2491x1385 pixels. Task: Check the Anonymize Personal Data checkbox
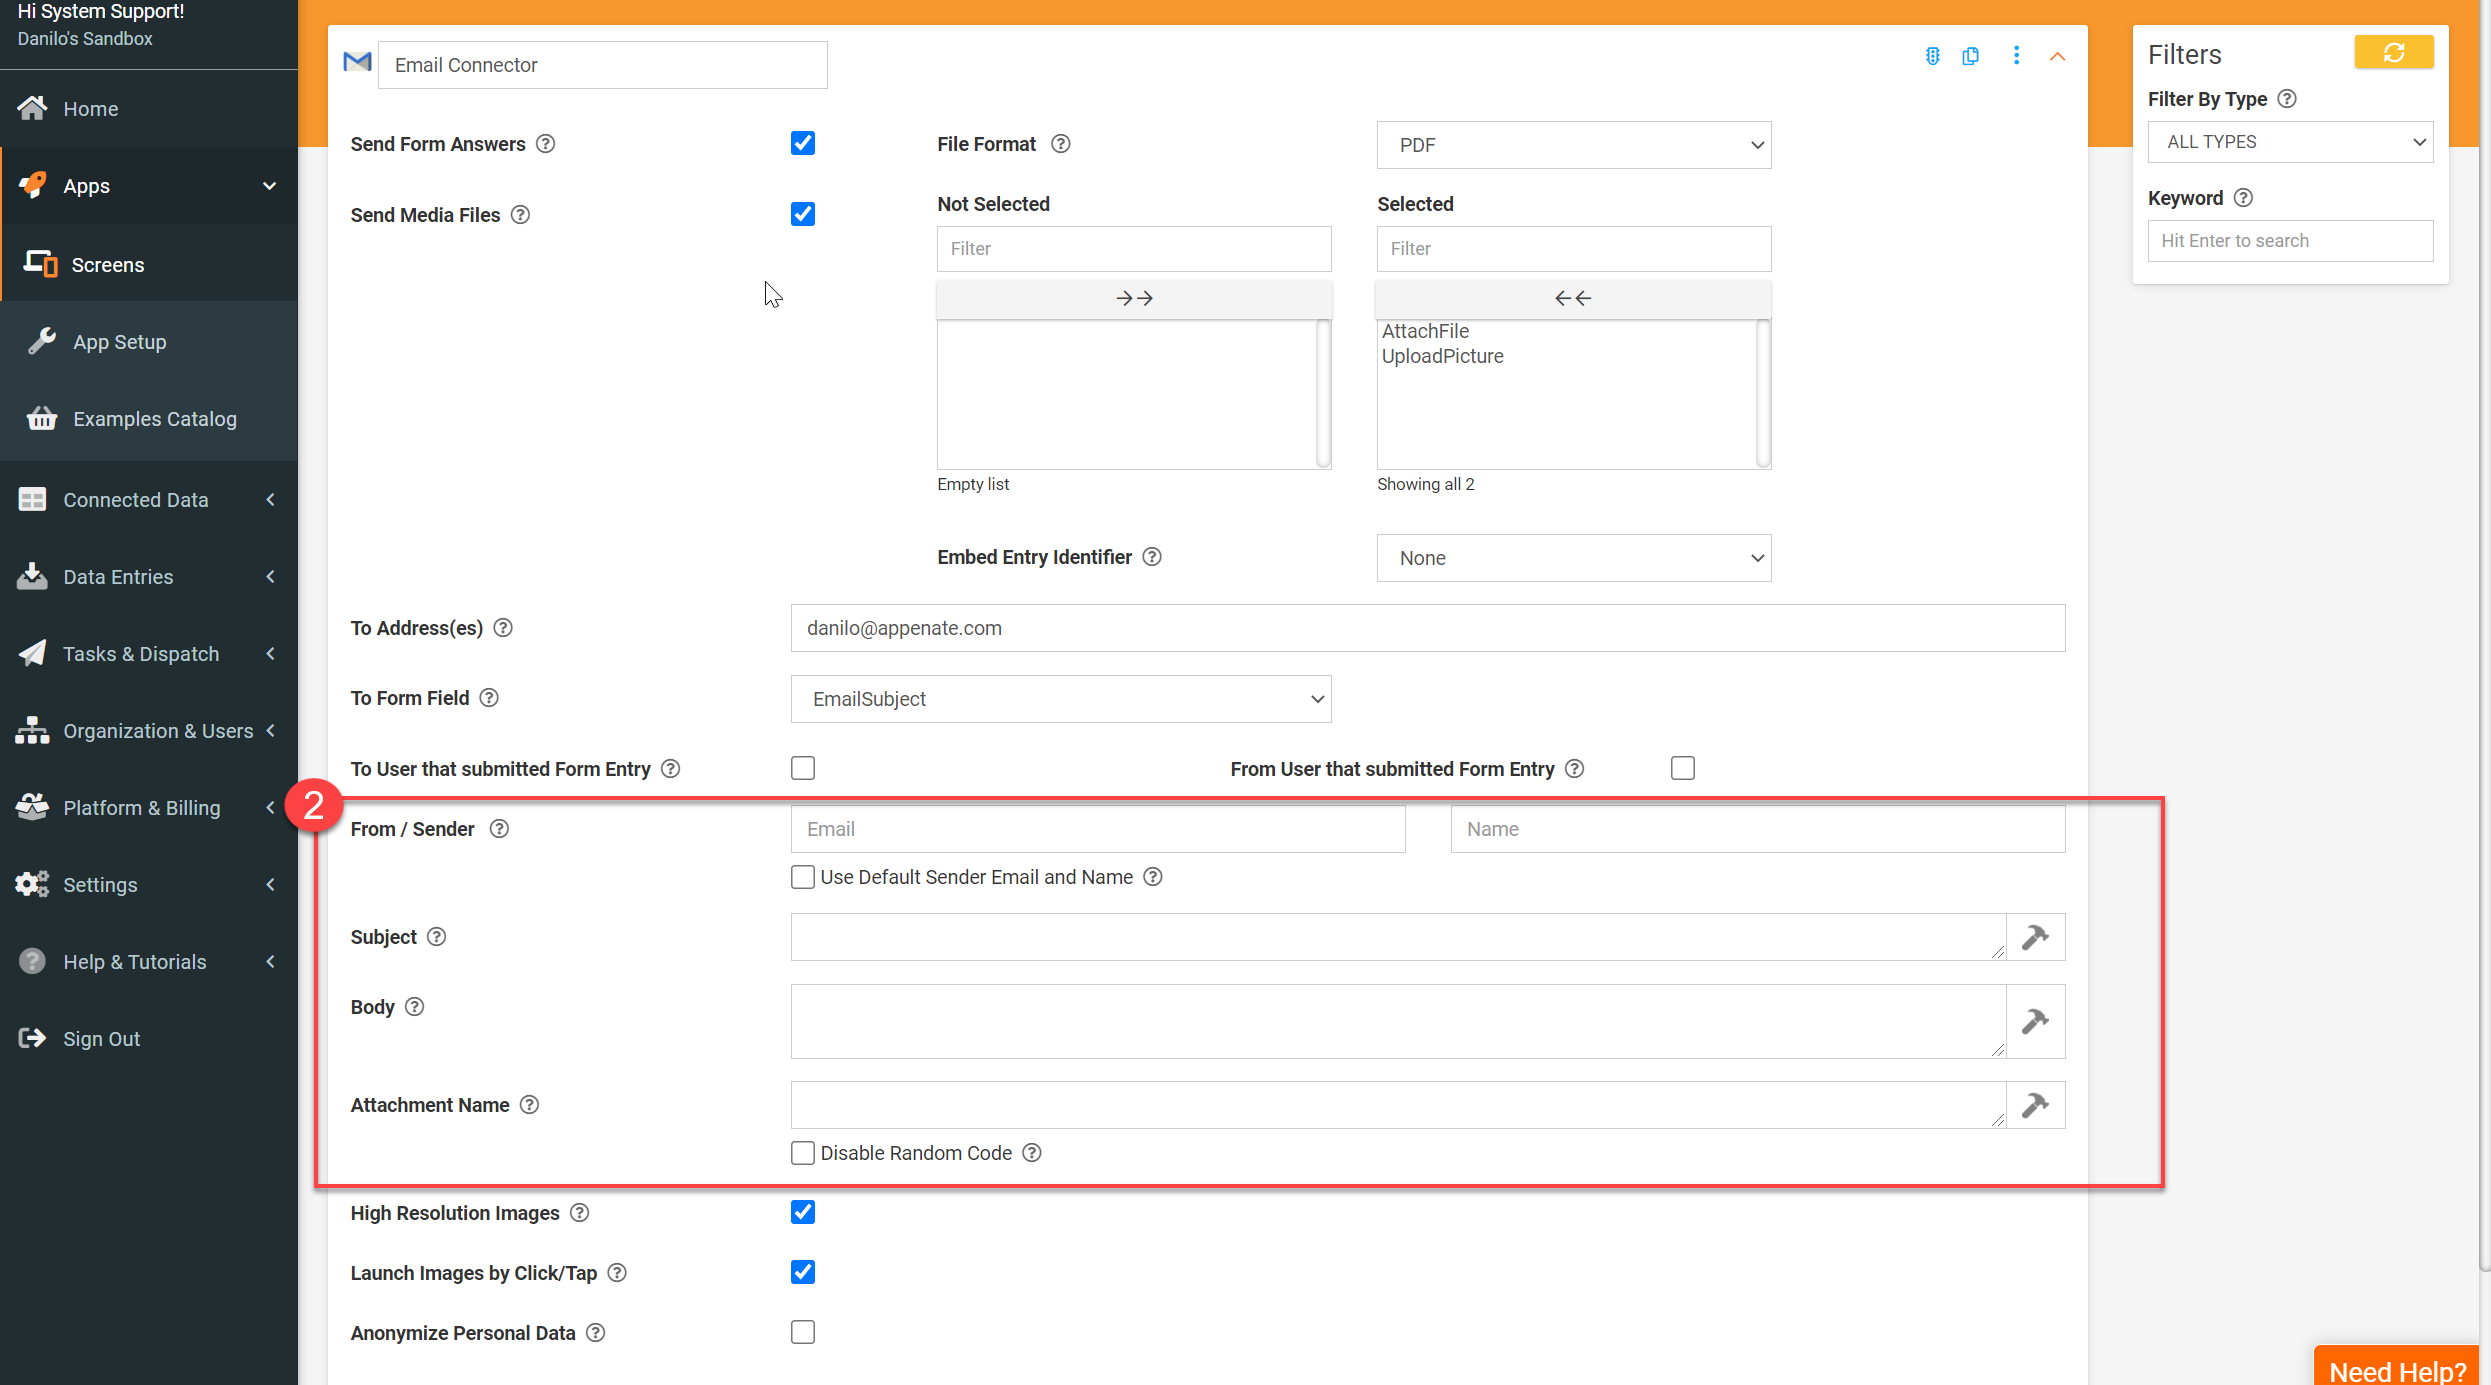point(803,1332)
